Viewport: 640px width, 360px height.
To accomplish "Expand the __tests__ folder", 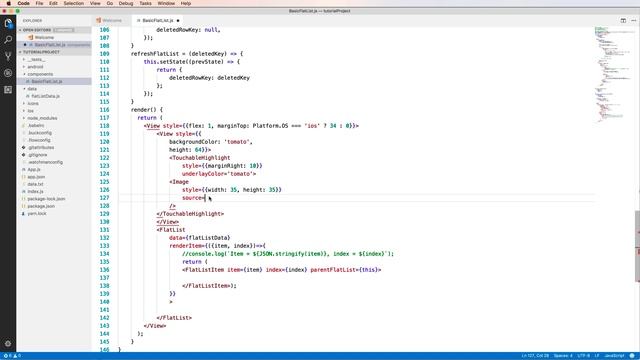I will click(x=36, y=60).
